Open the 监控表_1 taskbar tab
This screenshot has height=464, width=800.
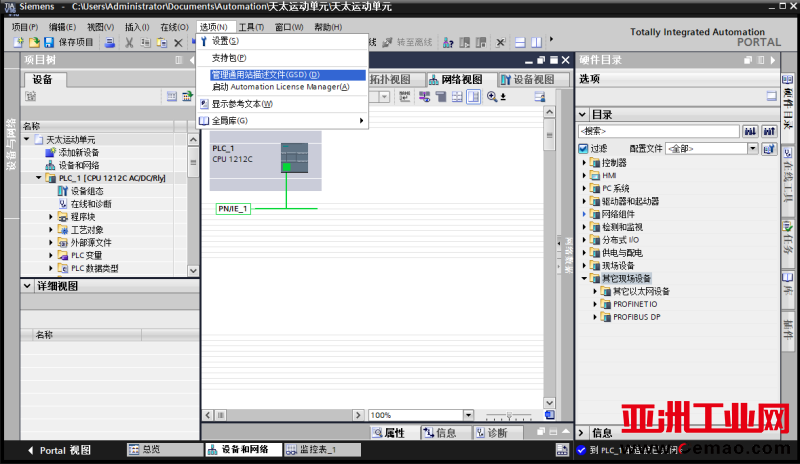click(322, 449)
